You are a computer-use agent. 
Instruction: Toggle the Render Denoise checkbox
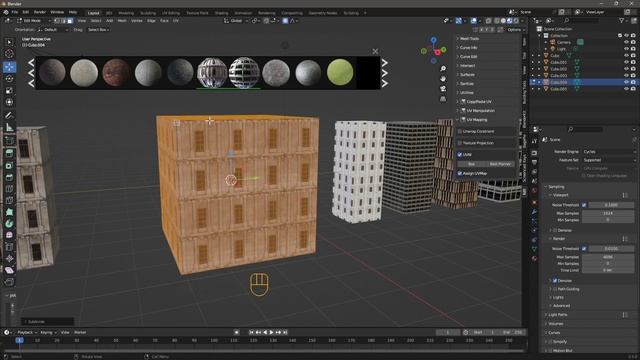tap(555, 281)
